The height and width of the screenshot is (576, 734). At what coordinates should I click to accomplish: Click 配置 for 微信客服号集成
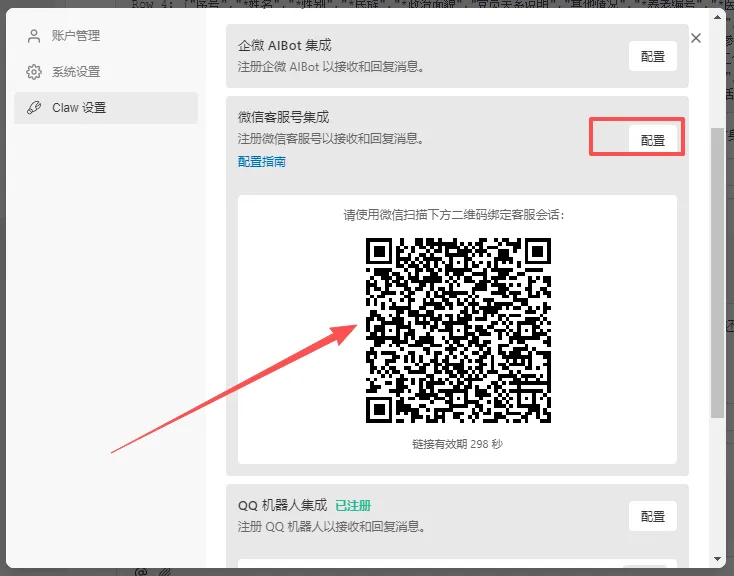[653, 140]
